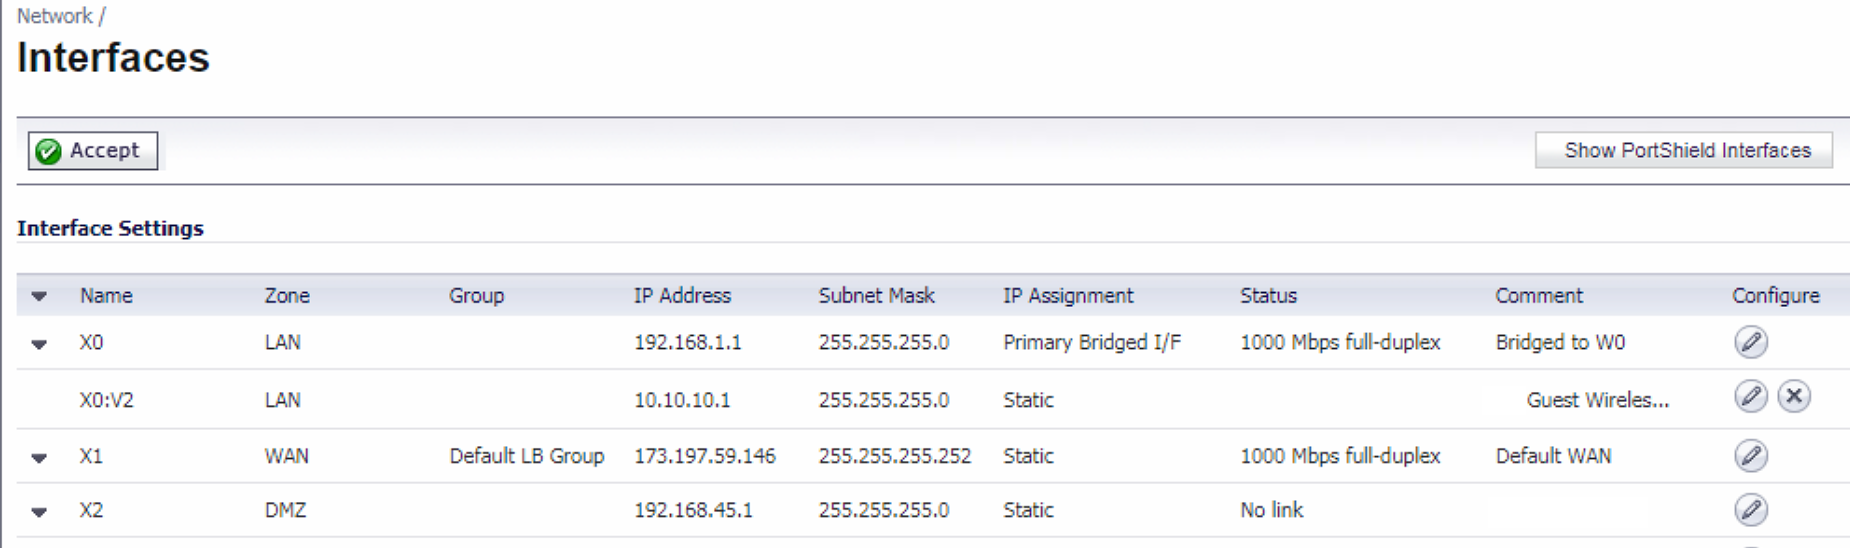The width and height of the screenshot is (1850, 548).
Task: Collapse the X0 interface row
Action: pyautogui.click(x=39, y=344)
